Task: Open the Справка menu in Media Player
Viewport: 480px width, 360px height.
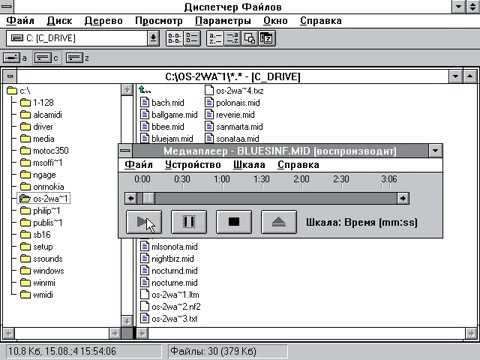Action: point(298,165)
